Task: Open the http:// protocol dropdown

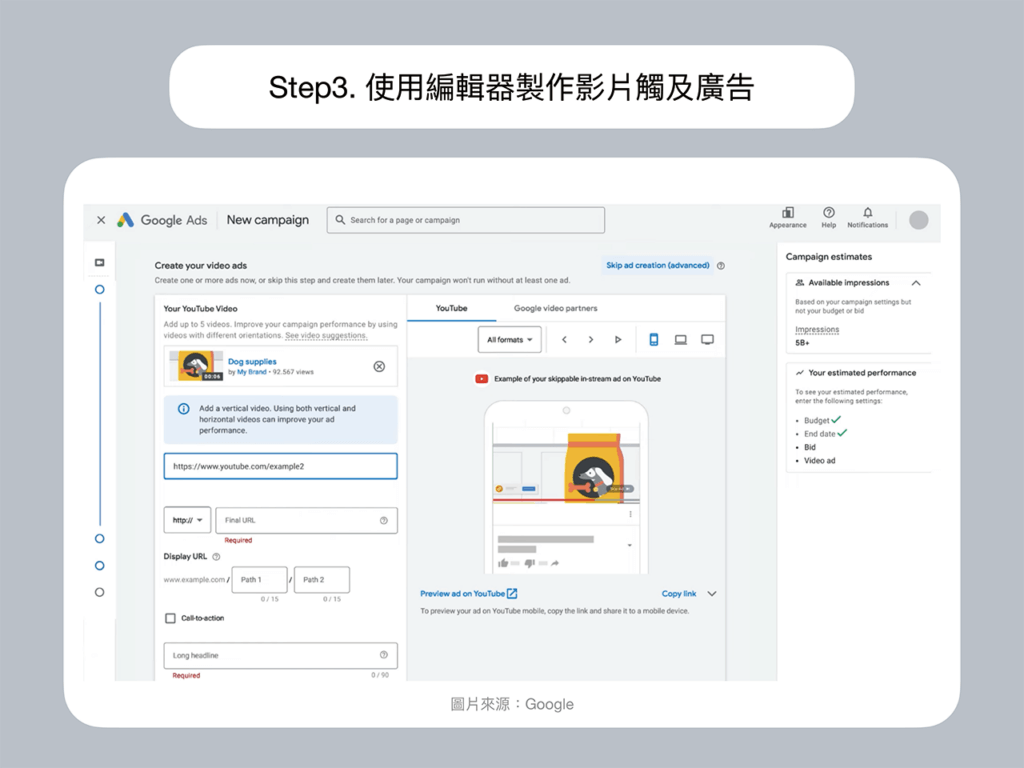Action: pos(187,520)
